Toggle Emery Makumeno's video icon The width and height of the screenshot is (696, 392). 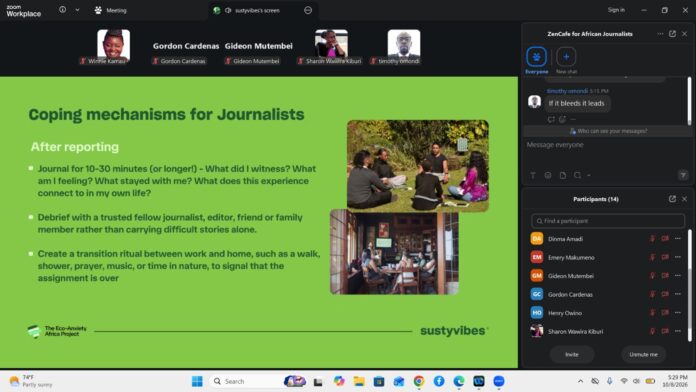(665, 257)
